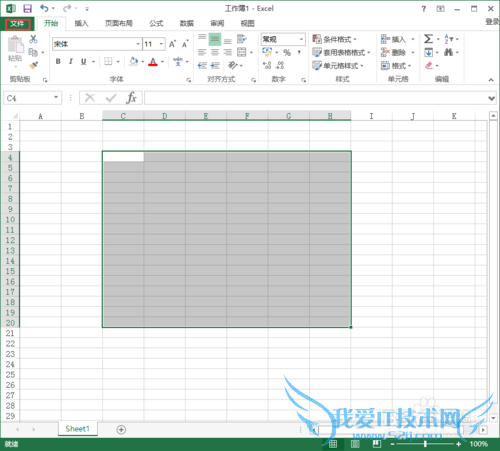Click the zoom slider handle

coord(425,444)
